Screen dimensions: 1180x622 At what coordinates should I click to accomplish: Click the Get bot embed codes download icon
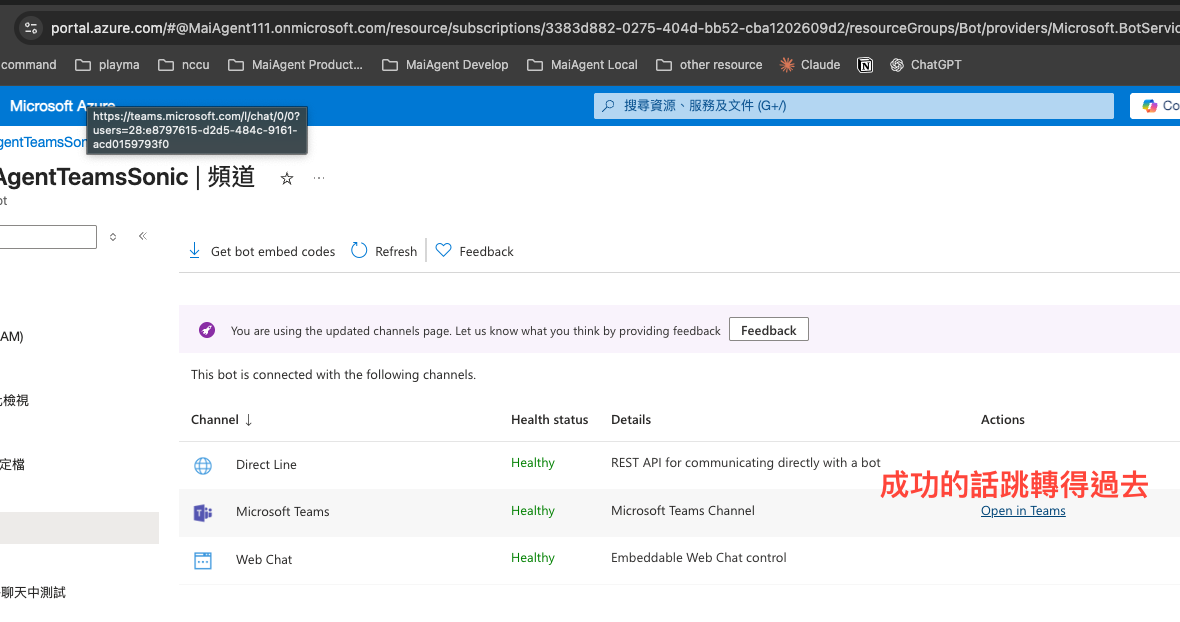[x=194, y=250]
